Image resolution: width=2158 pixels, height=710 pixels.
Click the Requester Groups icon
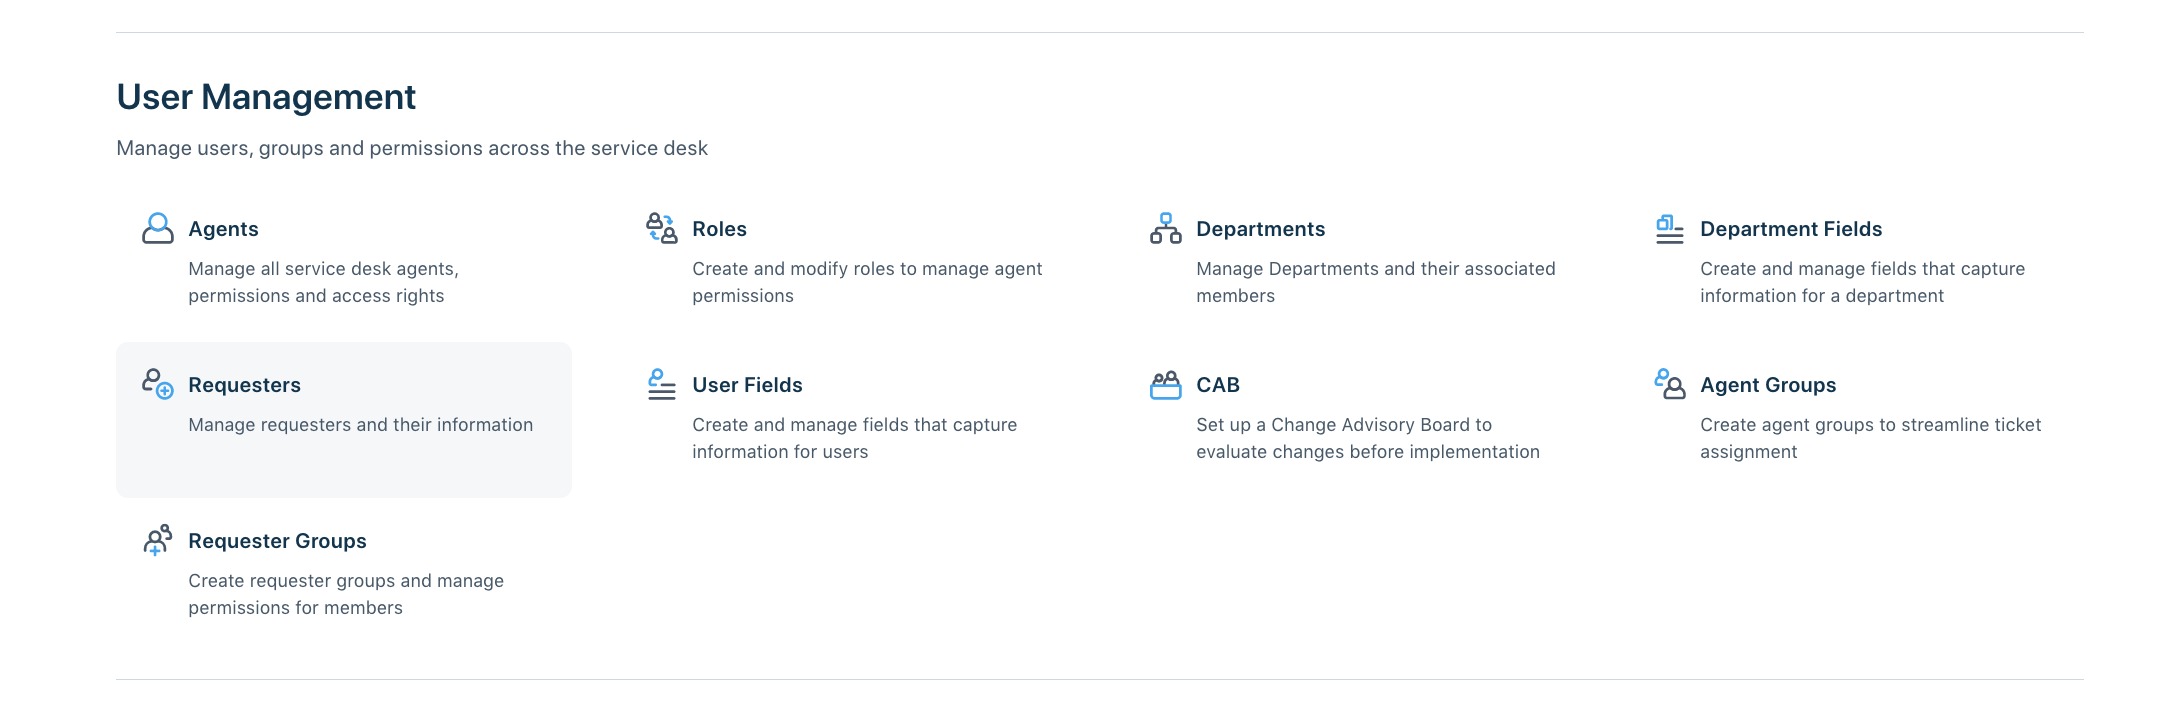(157, 540)
